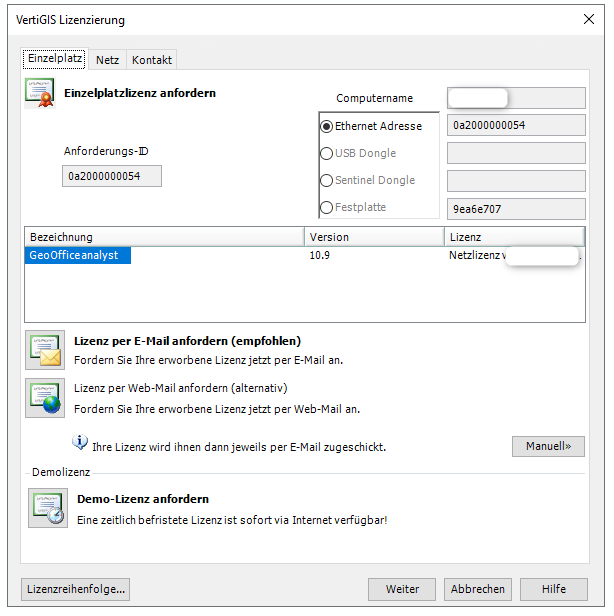Switch to the Netz tab

tap(107, 60)
